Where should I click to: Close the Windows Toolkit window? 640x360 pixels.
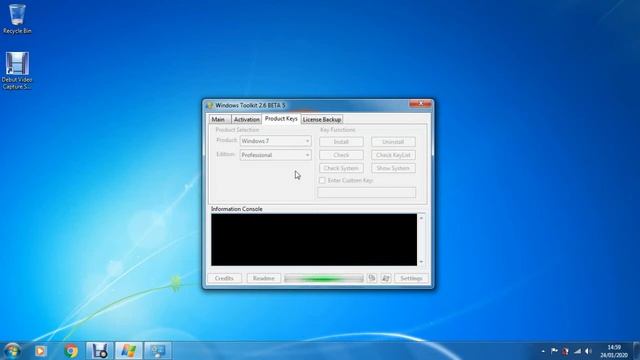pyautogui.click(x=420, y=104)
